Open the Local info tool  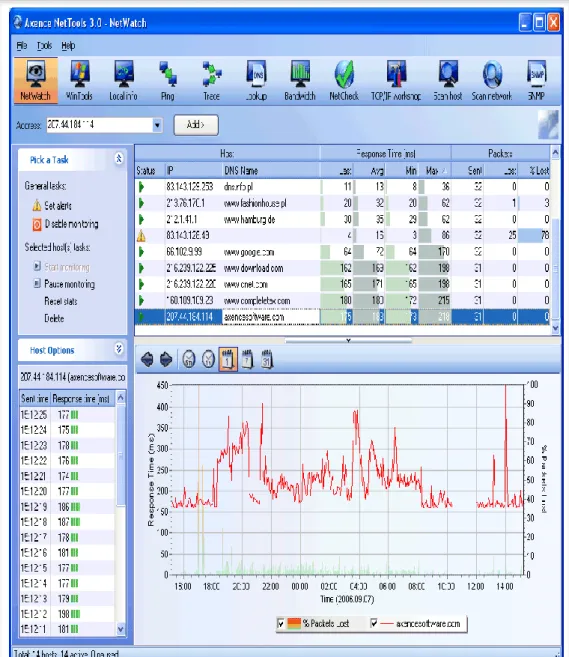[123, 81]
